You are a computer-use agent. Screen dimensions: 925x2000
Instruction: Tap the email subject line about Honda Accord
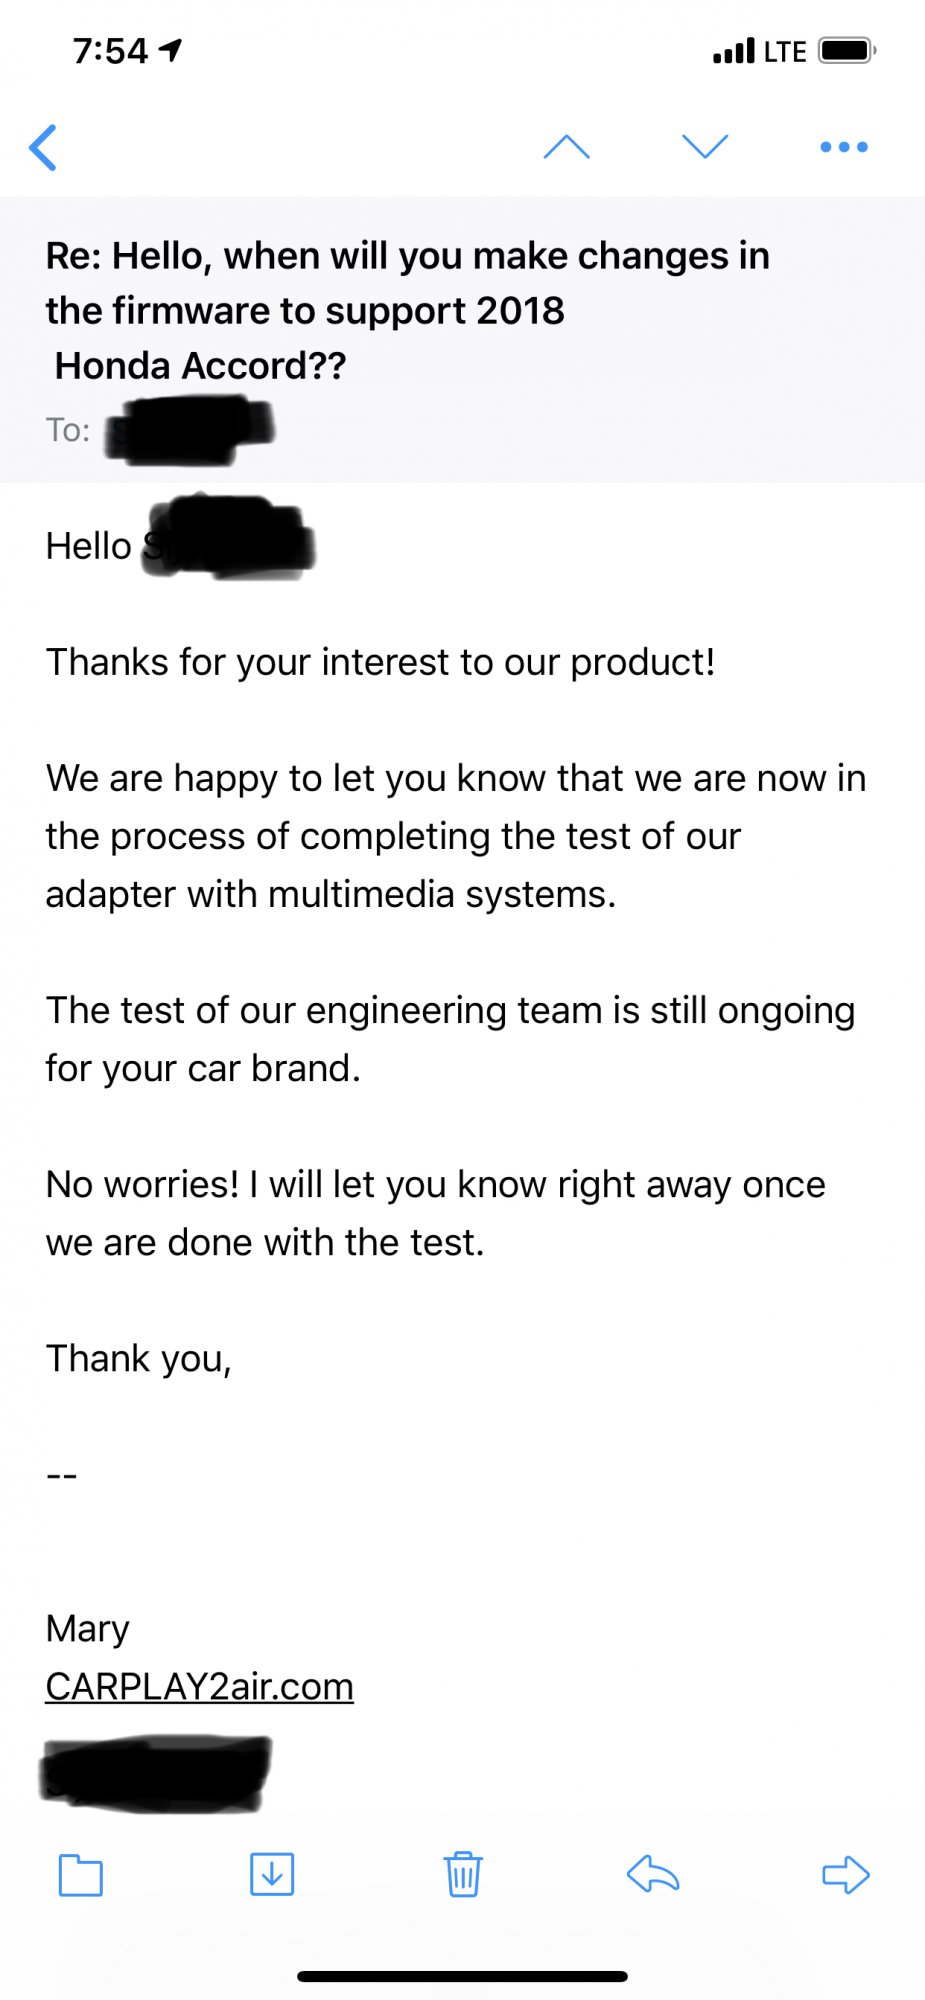click(x=407, y=311)
